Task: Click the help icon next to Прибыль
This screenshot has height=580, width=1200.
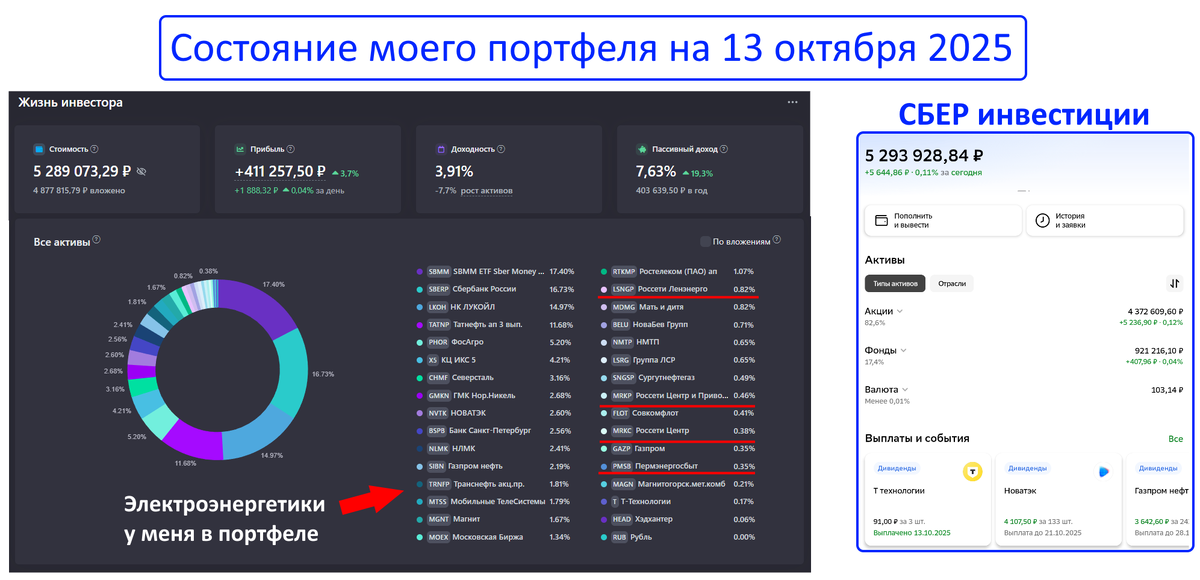Action: (x=290, y=149)
